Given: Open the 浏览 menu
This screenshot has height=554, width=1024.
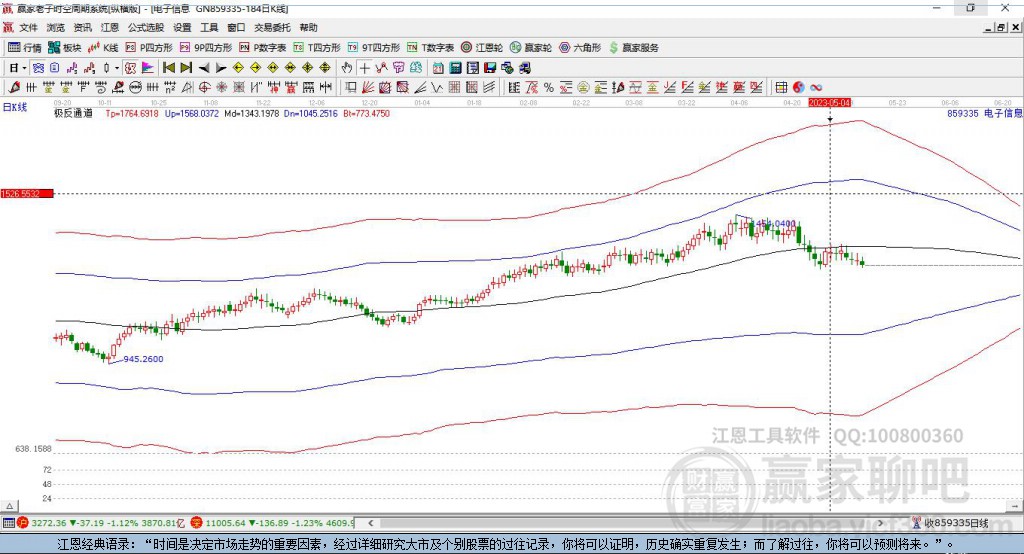Looking at the screenshot, I should pyautogui.click(x=56, y=27).
